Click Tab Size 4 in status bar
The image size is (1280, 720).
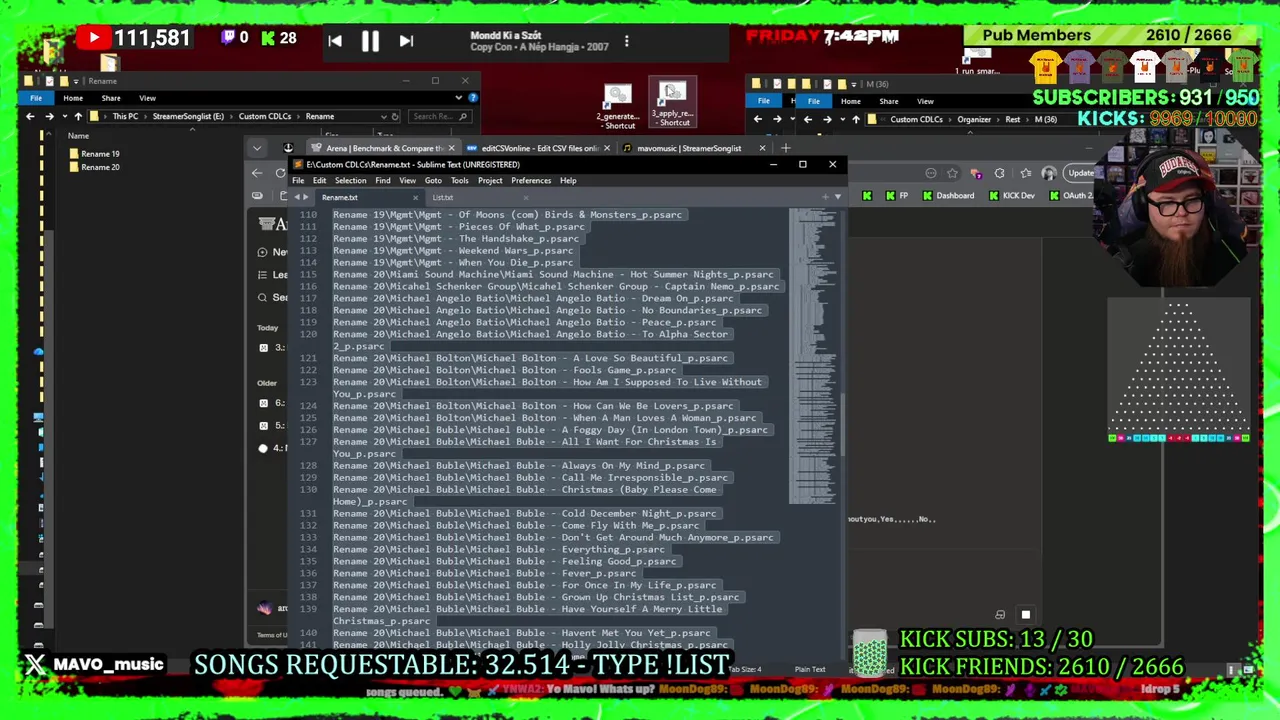(x=745, y=669)
